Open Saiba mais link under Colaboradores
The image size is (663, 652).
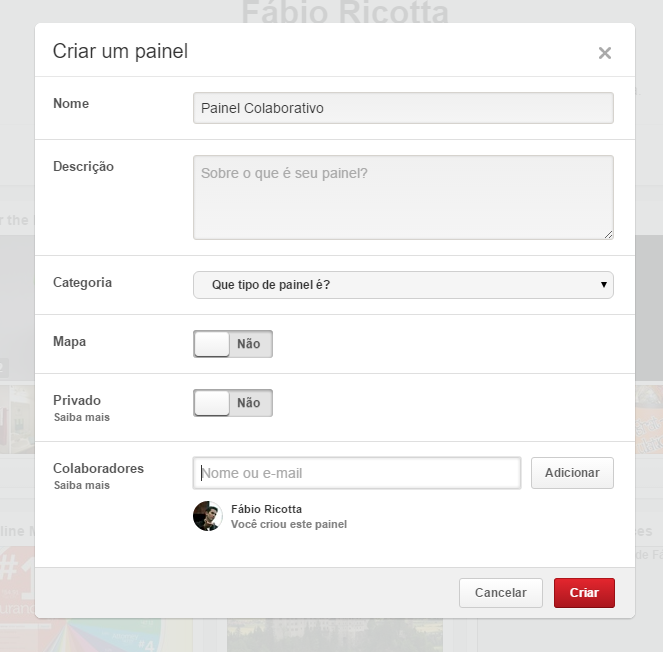tap(81, 485)
